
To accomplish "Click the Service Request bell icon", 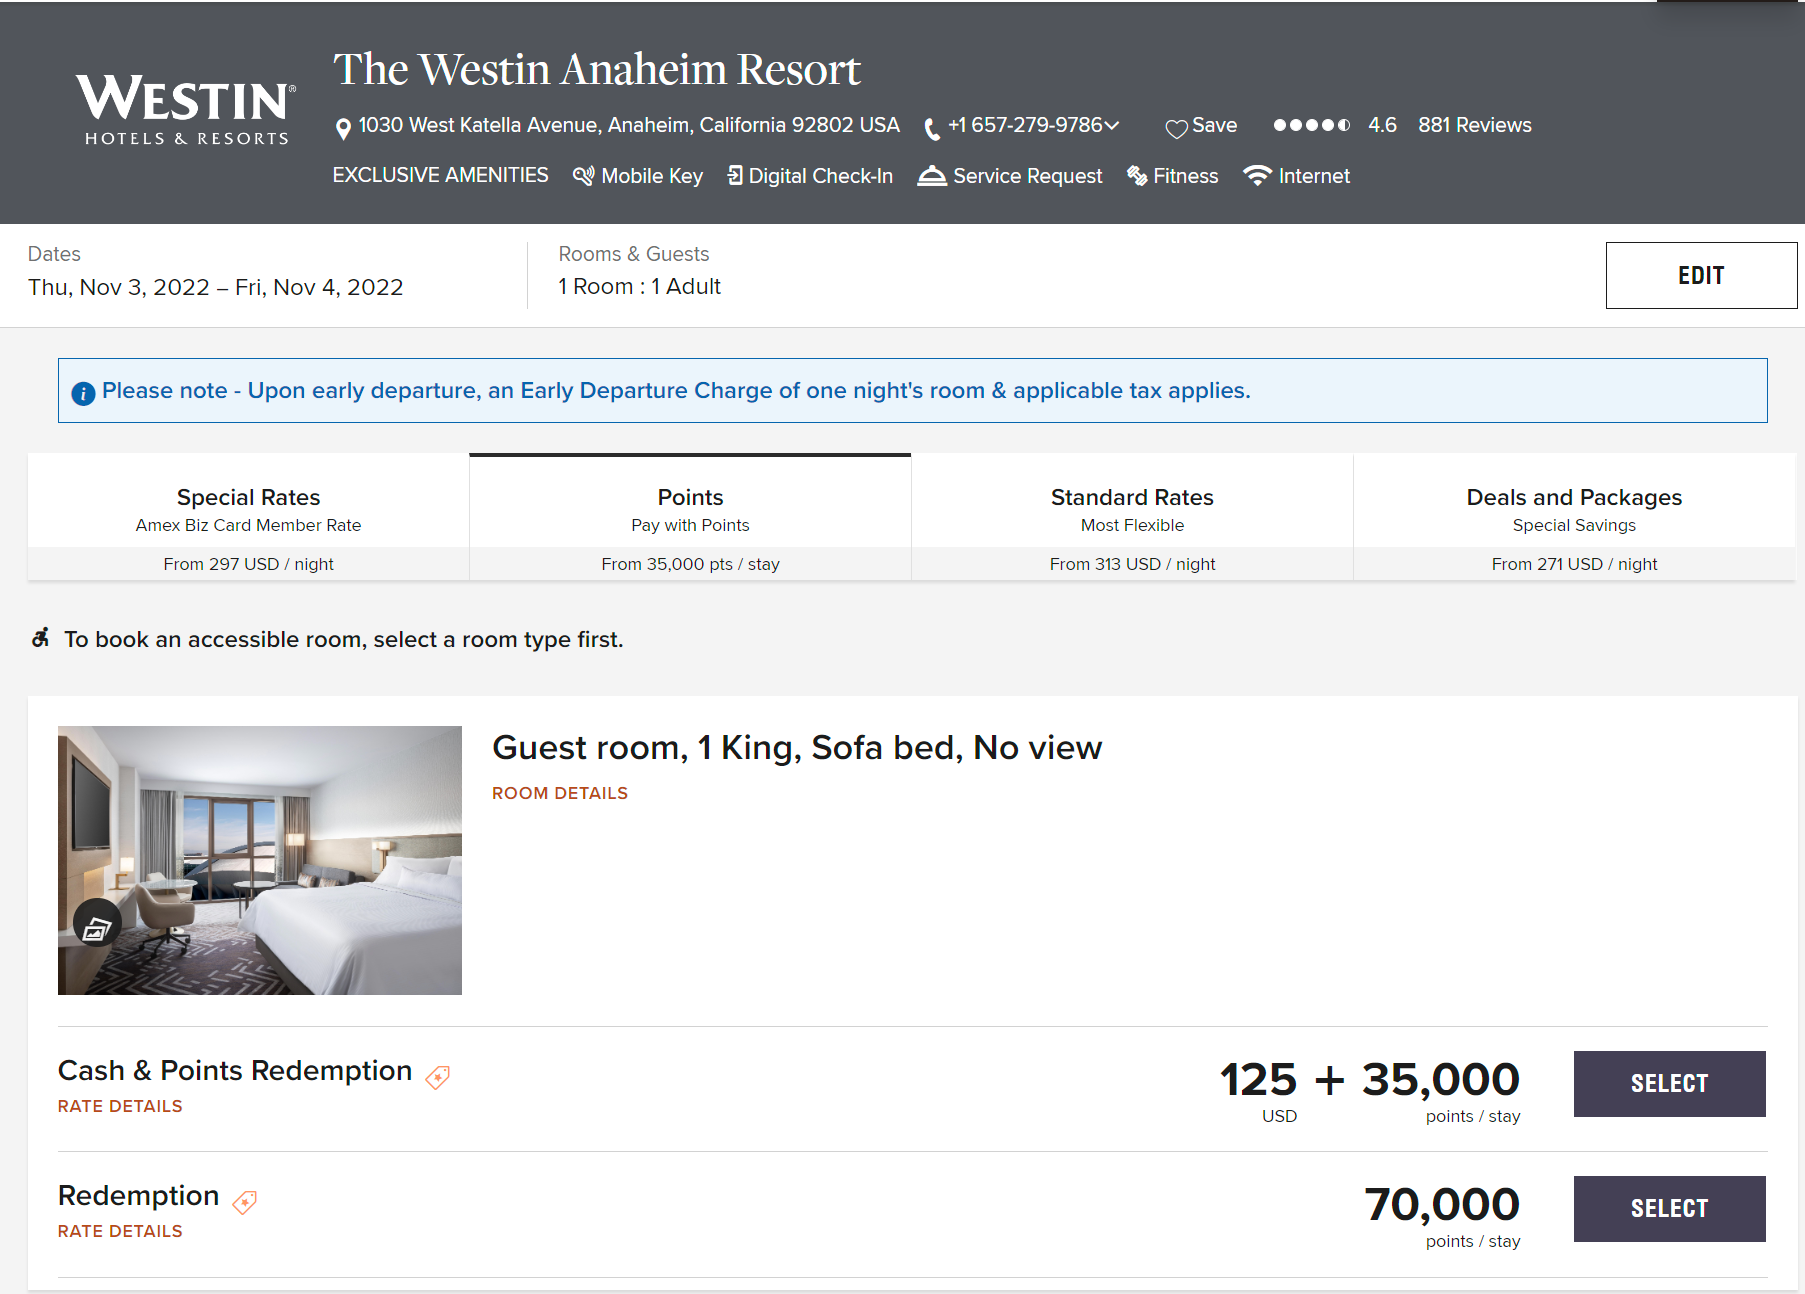I will click(x=932, y=176).
